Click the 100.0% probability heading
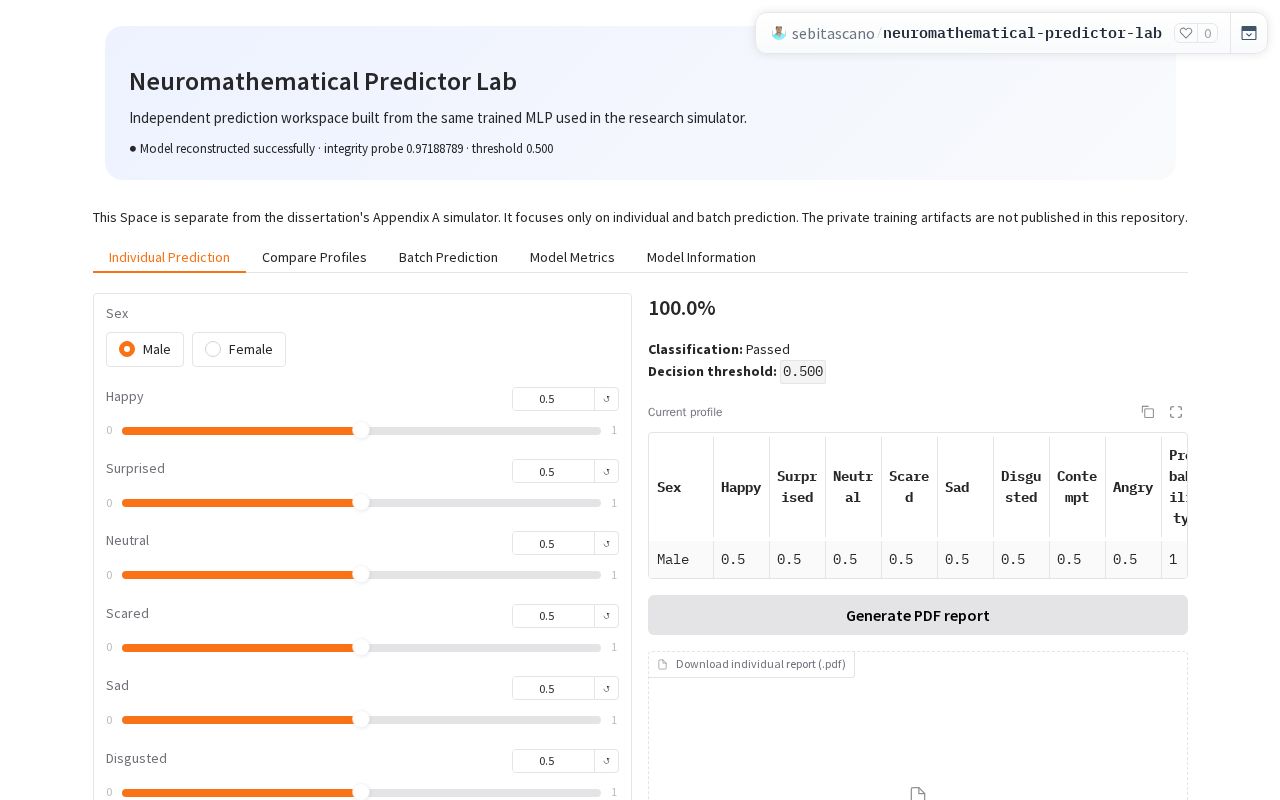 tap(682, 308)
